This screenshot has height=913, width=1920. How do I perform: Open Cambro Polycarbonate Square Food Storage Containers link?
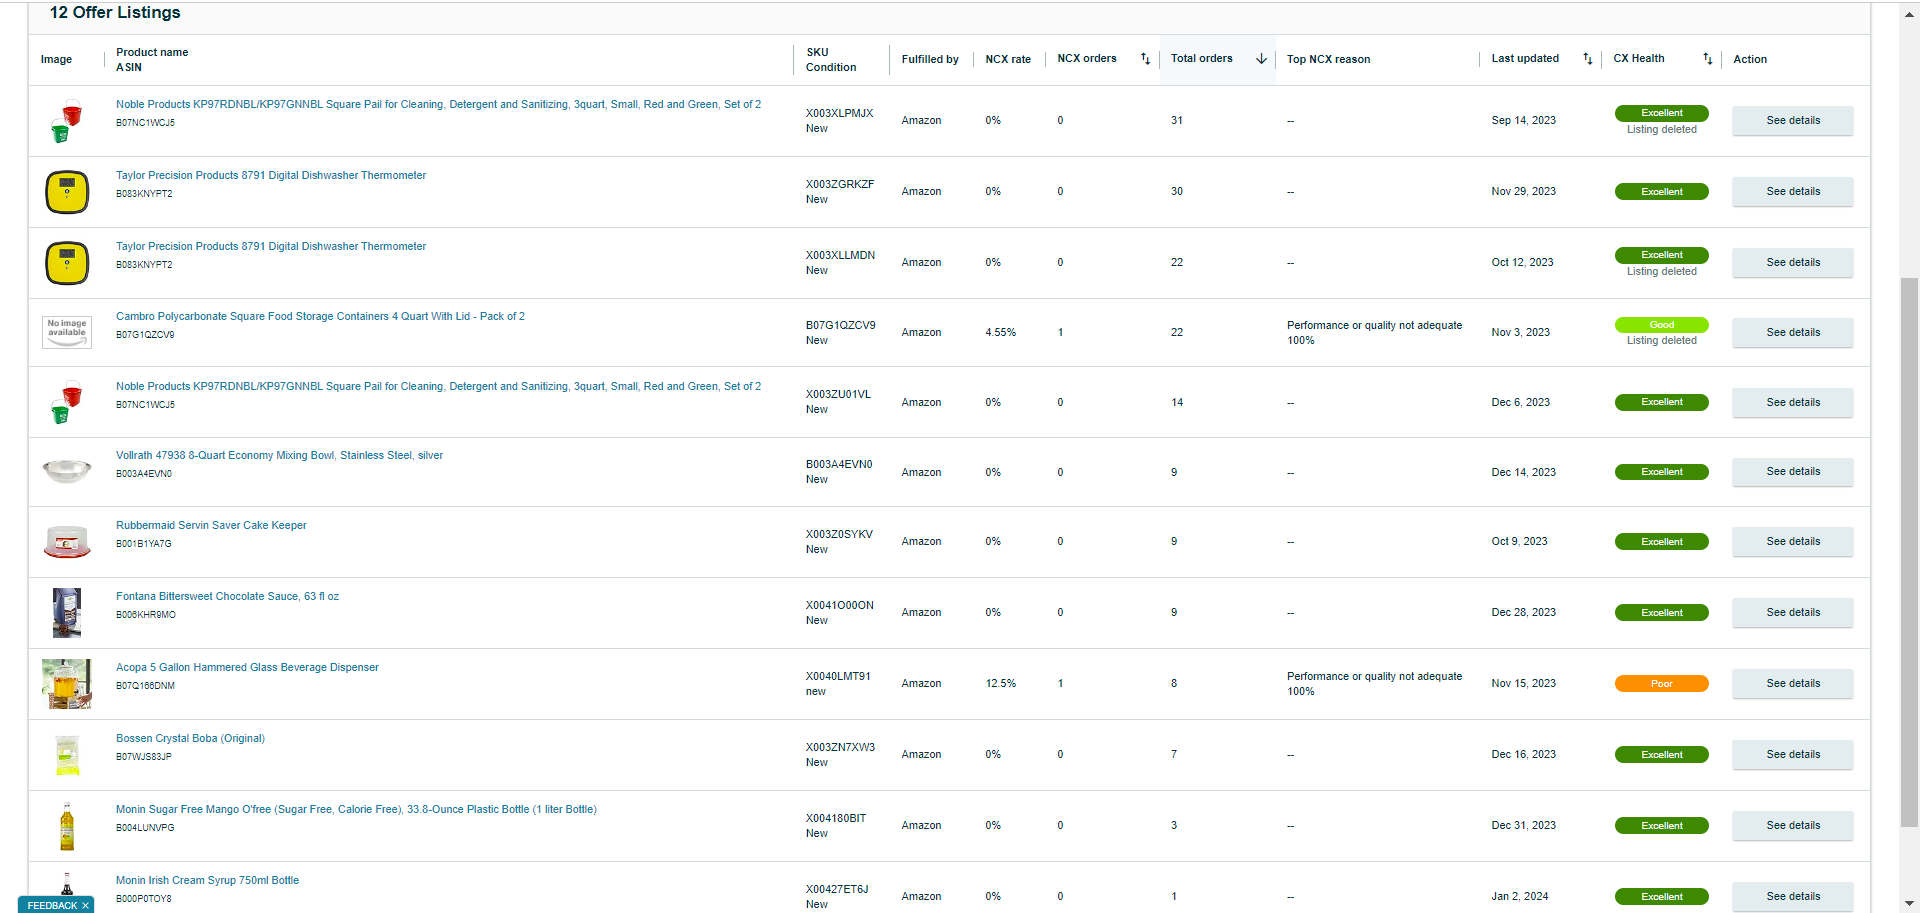pos(320,316)
